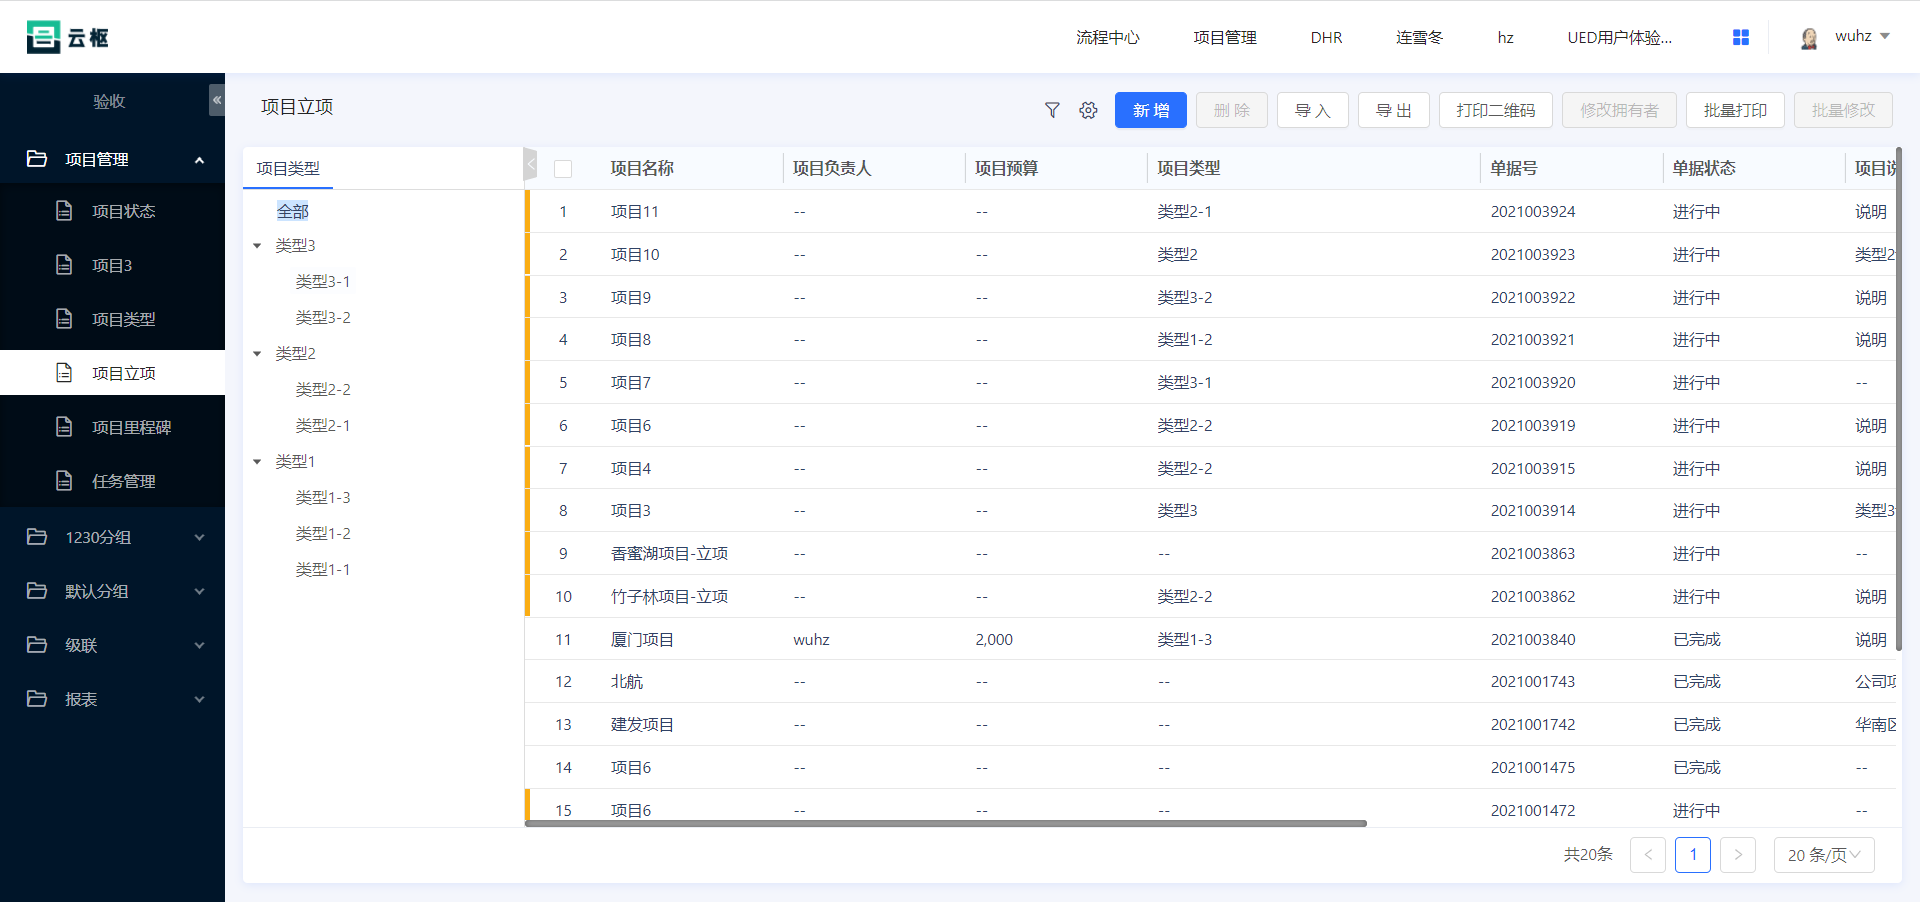
Task: Open DHR in top navigation
Action: (x=1327, y=37)
